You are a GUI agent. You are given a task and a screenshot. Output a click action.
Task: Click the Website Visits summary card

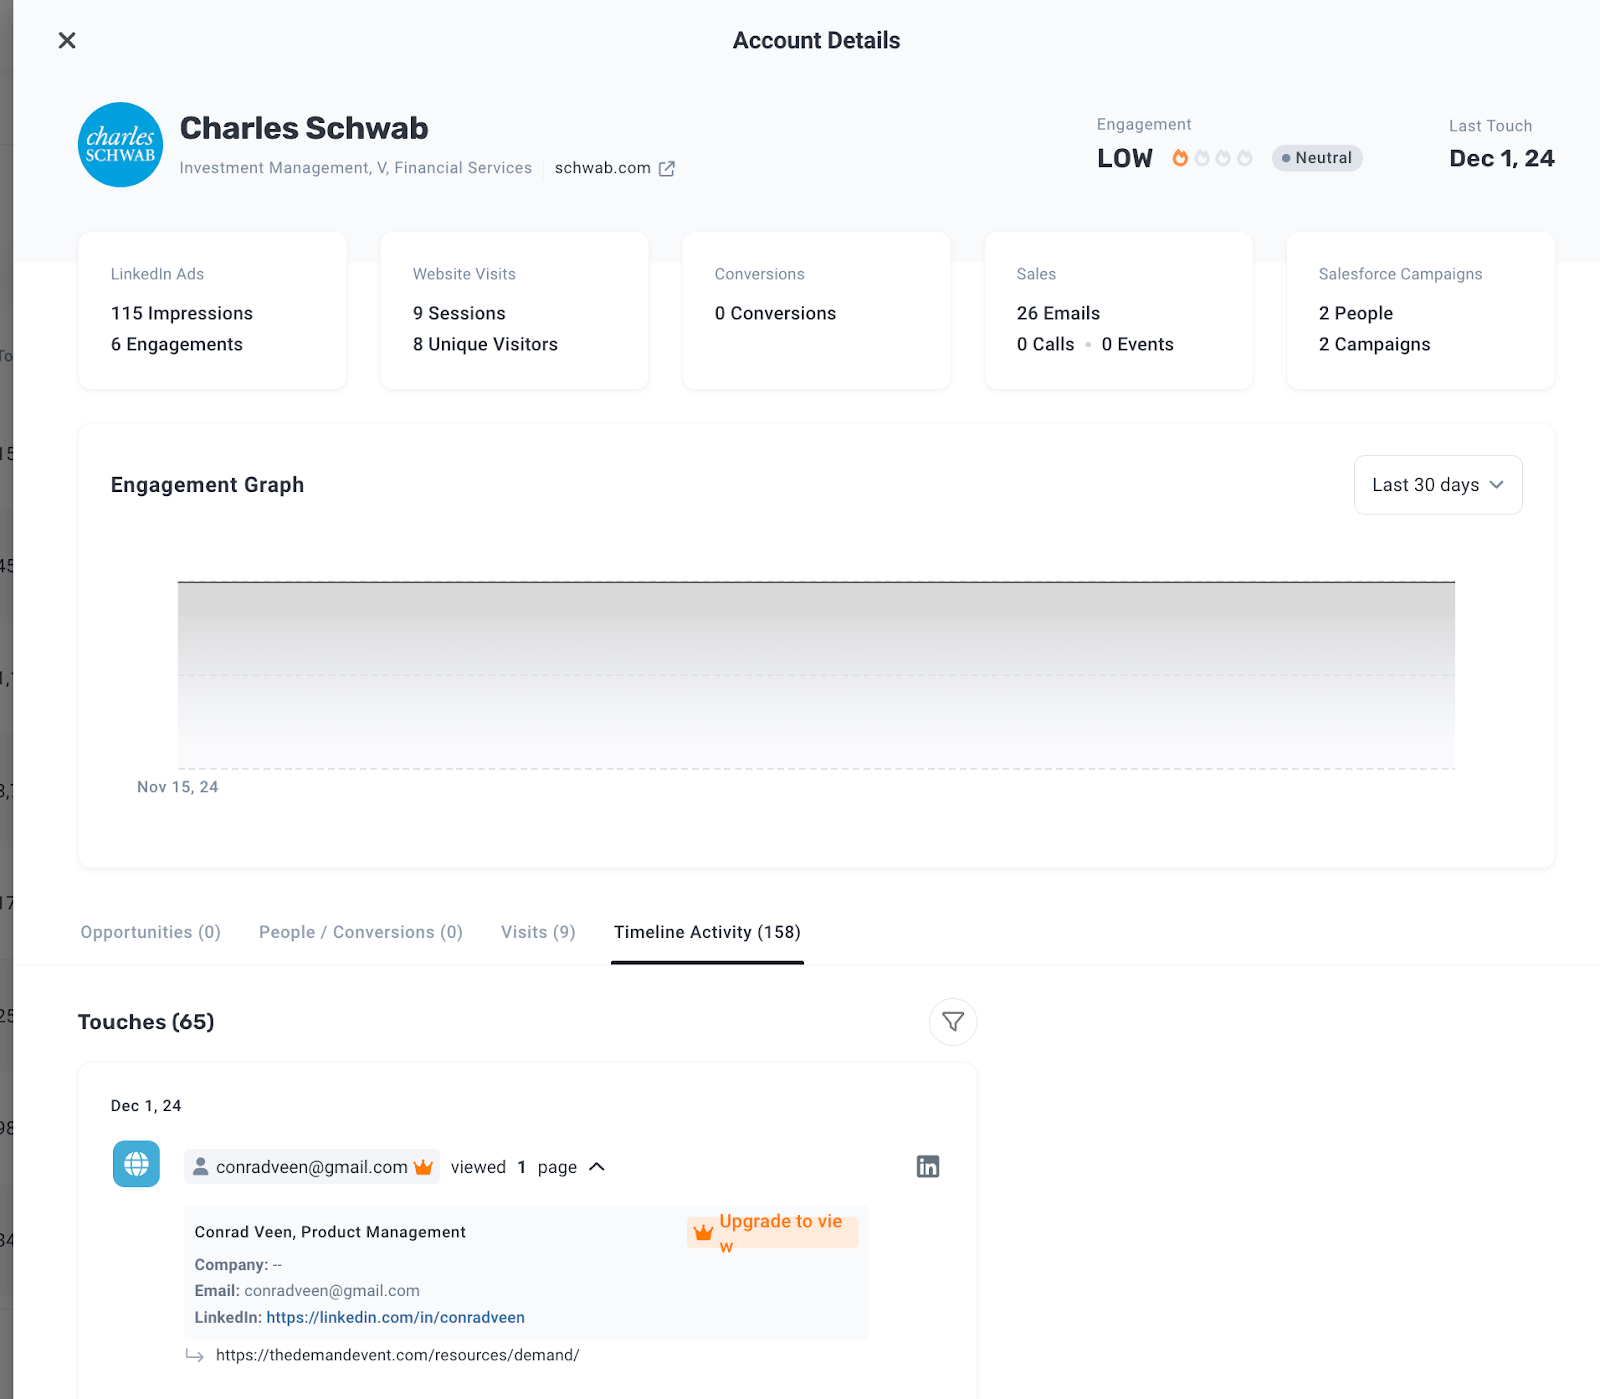(515, 311)
